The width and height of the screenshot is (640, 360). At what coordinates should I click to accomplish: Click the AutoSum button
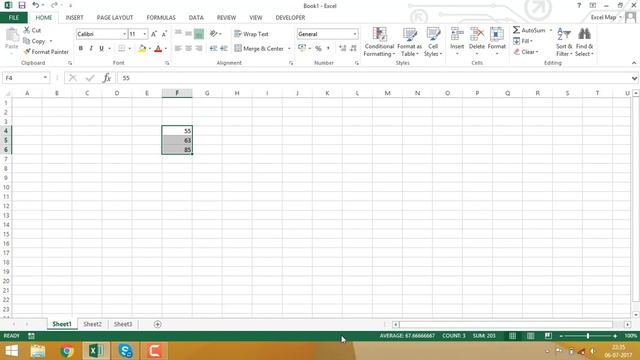(x=529, y=30)
